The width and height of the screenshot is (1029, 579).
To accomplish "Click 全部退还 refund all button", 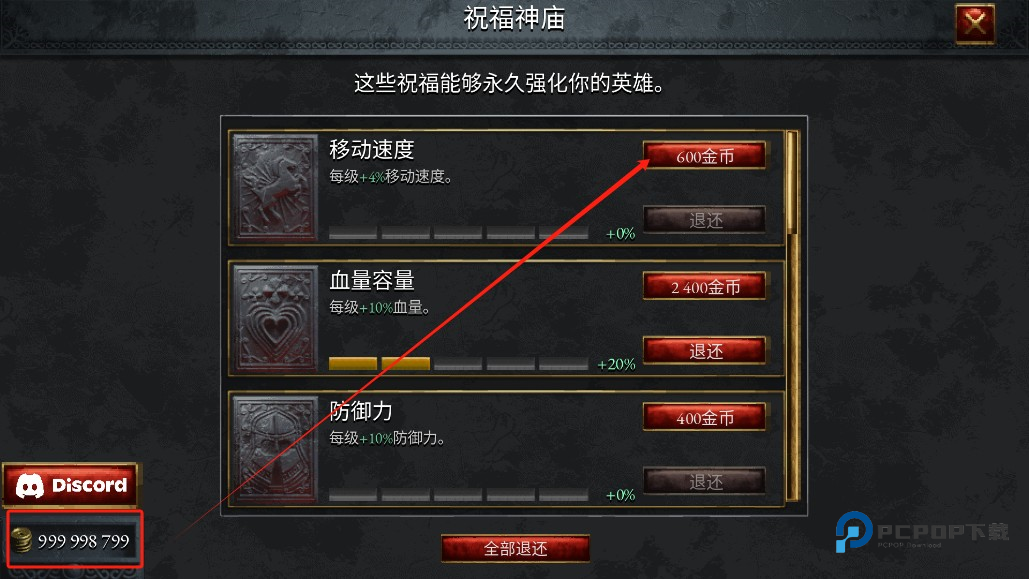I will pos(515,548).
